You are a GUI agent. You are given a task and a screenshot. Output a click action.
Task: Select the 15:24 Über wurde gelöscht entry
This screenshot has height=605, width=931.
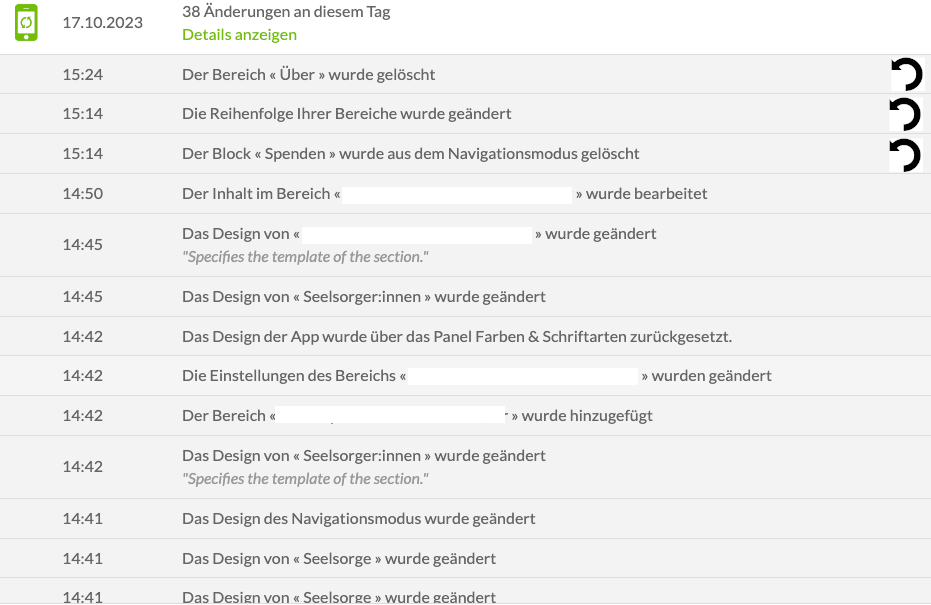click(466, 74)
